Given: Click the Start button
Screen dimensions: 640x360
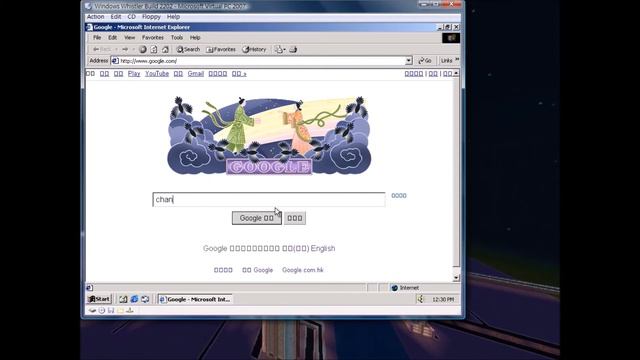Looking at the screenshot, I should [x=99, y=299].
